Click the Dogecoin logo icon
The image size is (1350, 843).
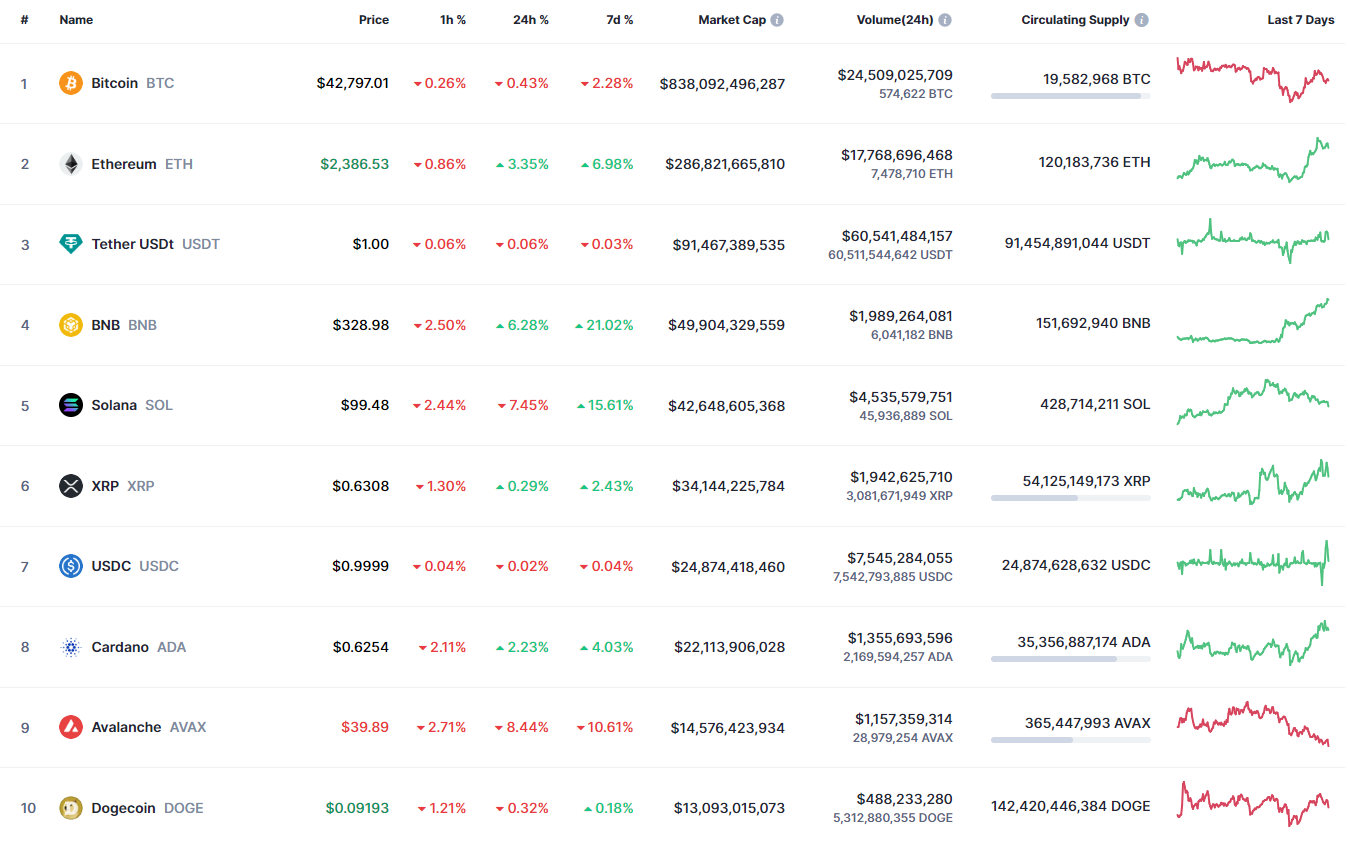pos(70,808)
